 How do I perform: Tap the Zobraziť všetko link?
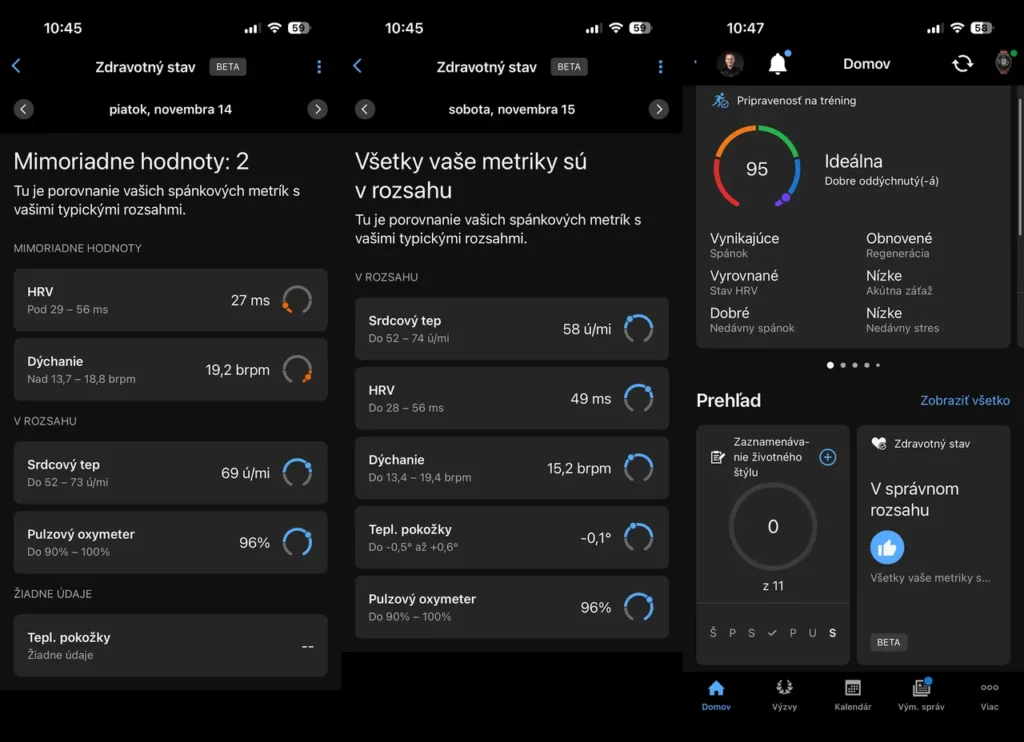tap(965, 400)
